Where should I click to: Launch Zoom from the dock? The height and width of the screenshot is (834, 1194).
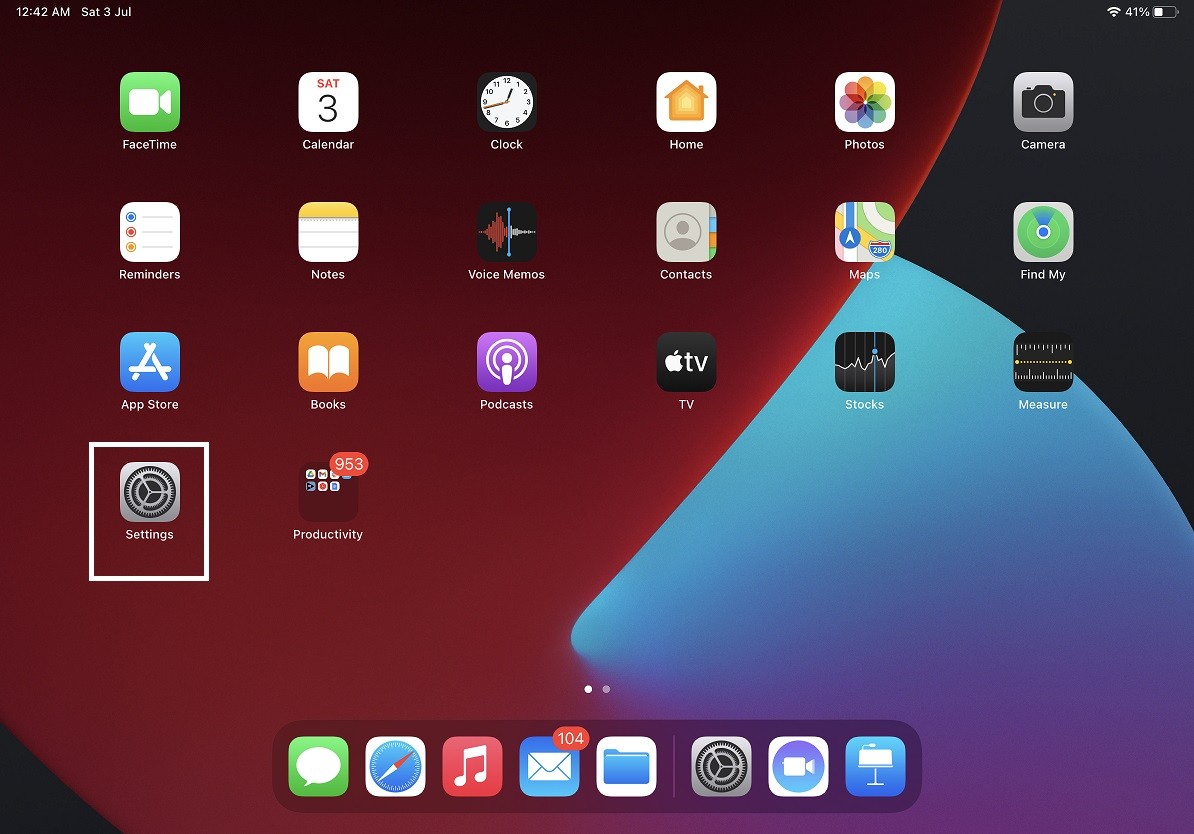pos(798,766)
